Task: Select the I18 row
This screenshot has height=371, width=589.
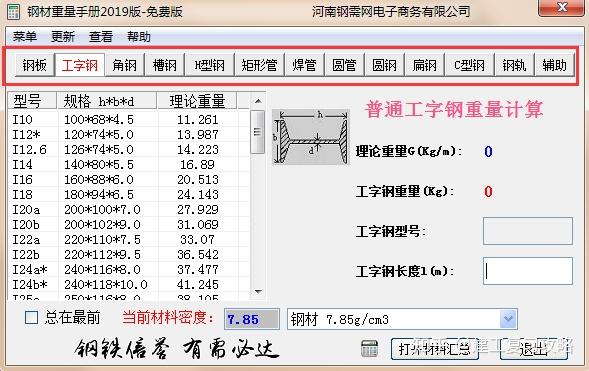Action: pyautogui.click(x=129, y=195)
